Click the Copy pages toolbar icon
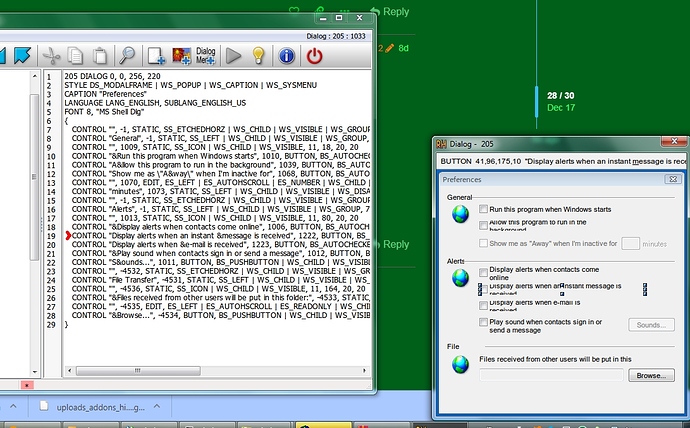The image size is (690, 428). click(x=75, y=56)
